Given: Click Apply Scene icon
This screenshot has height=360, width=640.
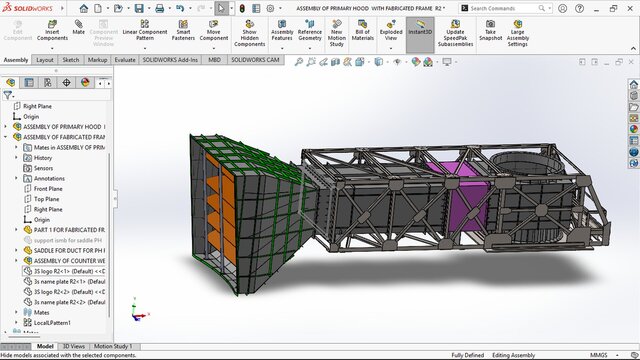Looking at the screenshot, I should tap(428, 62).
